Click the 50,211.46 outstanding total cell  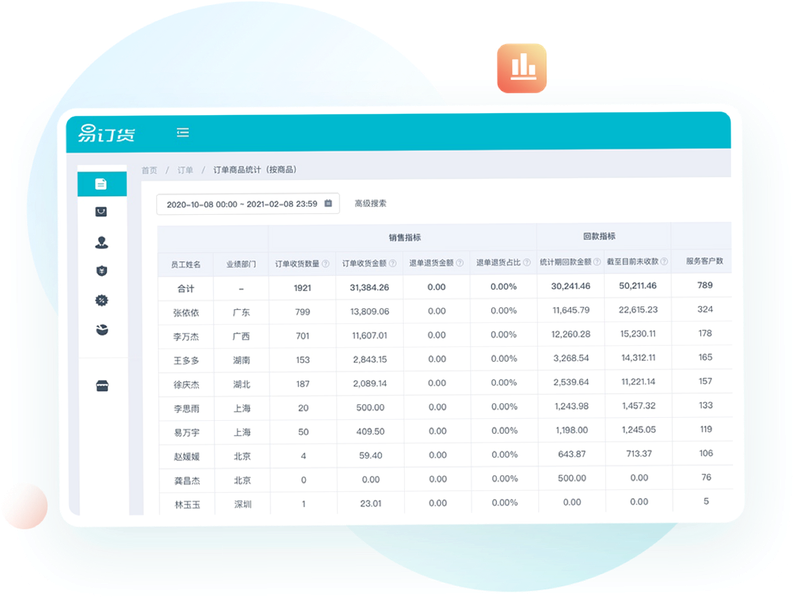tap(638, 286)
